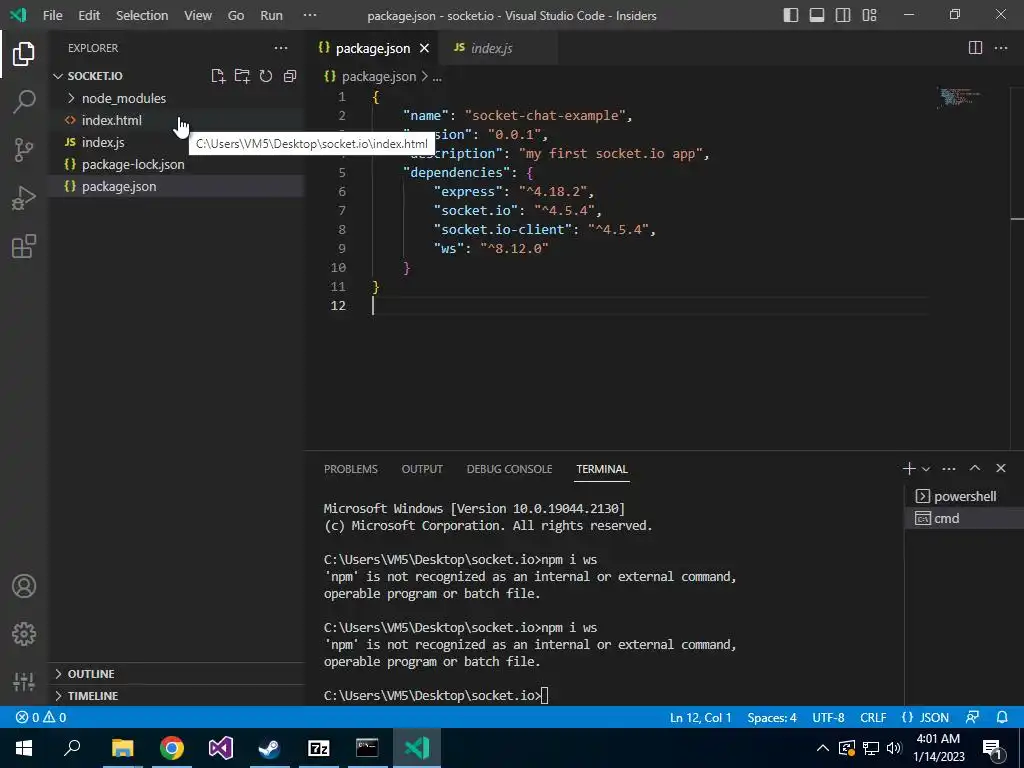Click the breadcrumb ellipsis after package.json
Image resolution: width=1024 pixels, height=768 pixels.
pos(437,76)
